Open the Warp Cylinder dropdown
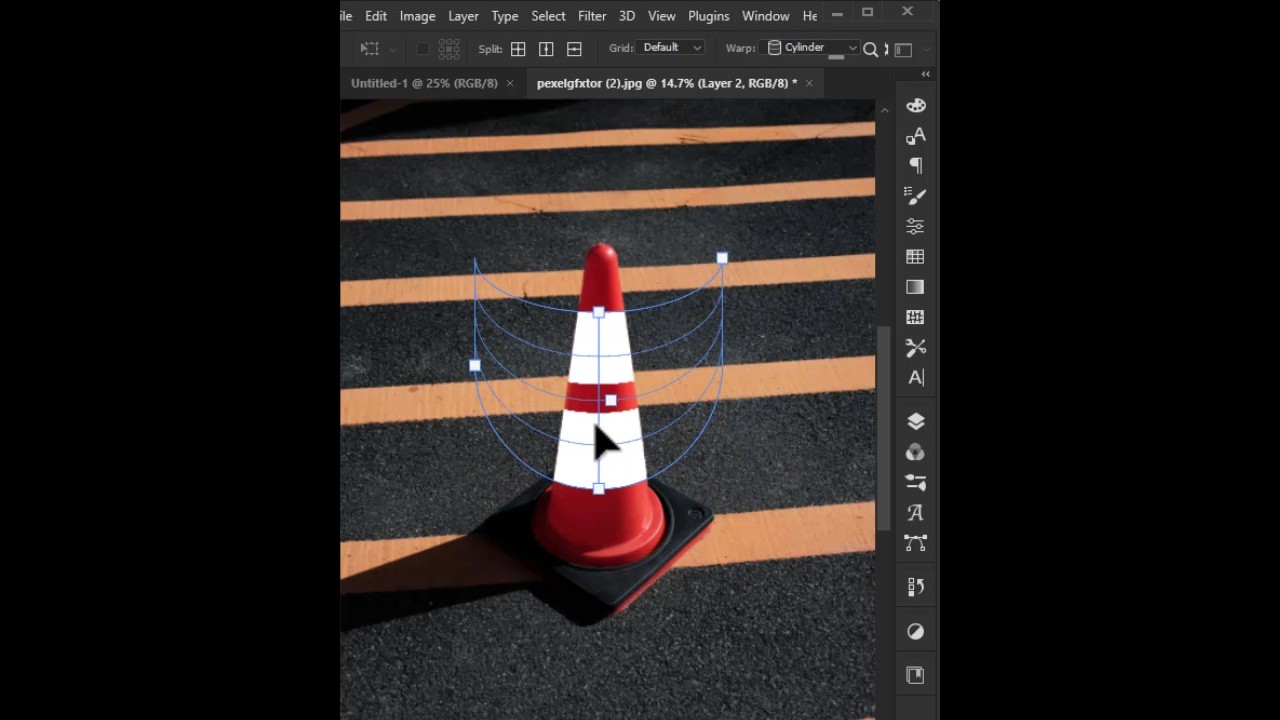This screenshot has width=1280, height=720. coord(811,48)
